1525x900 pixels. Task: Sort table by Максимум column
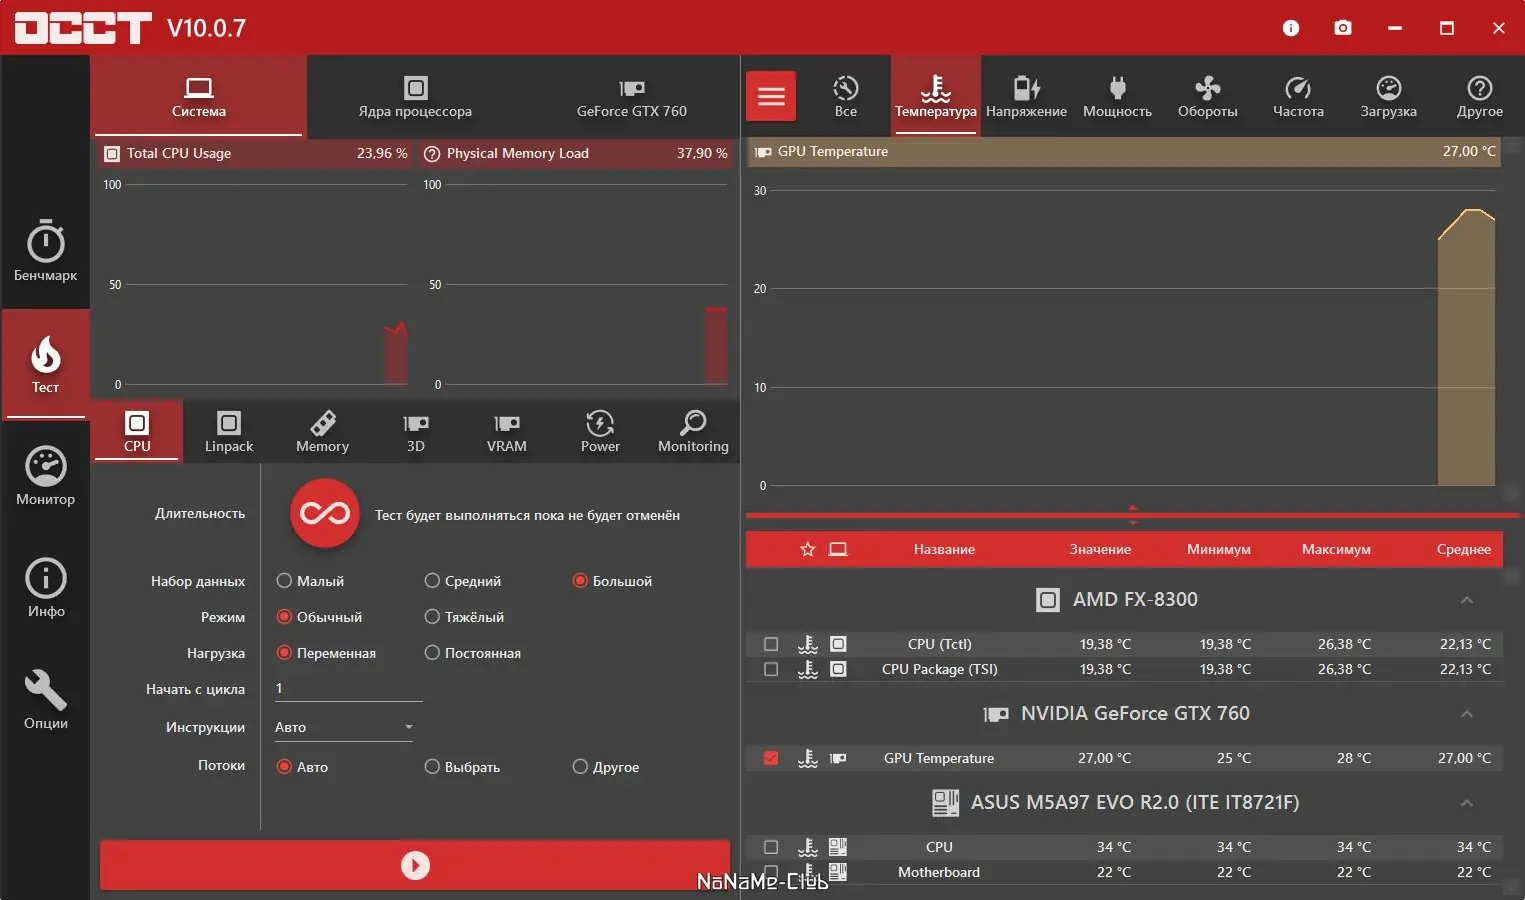click(x=1336, y=549)
